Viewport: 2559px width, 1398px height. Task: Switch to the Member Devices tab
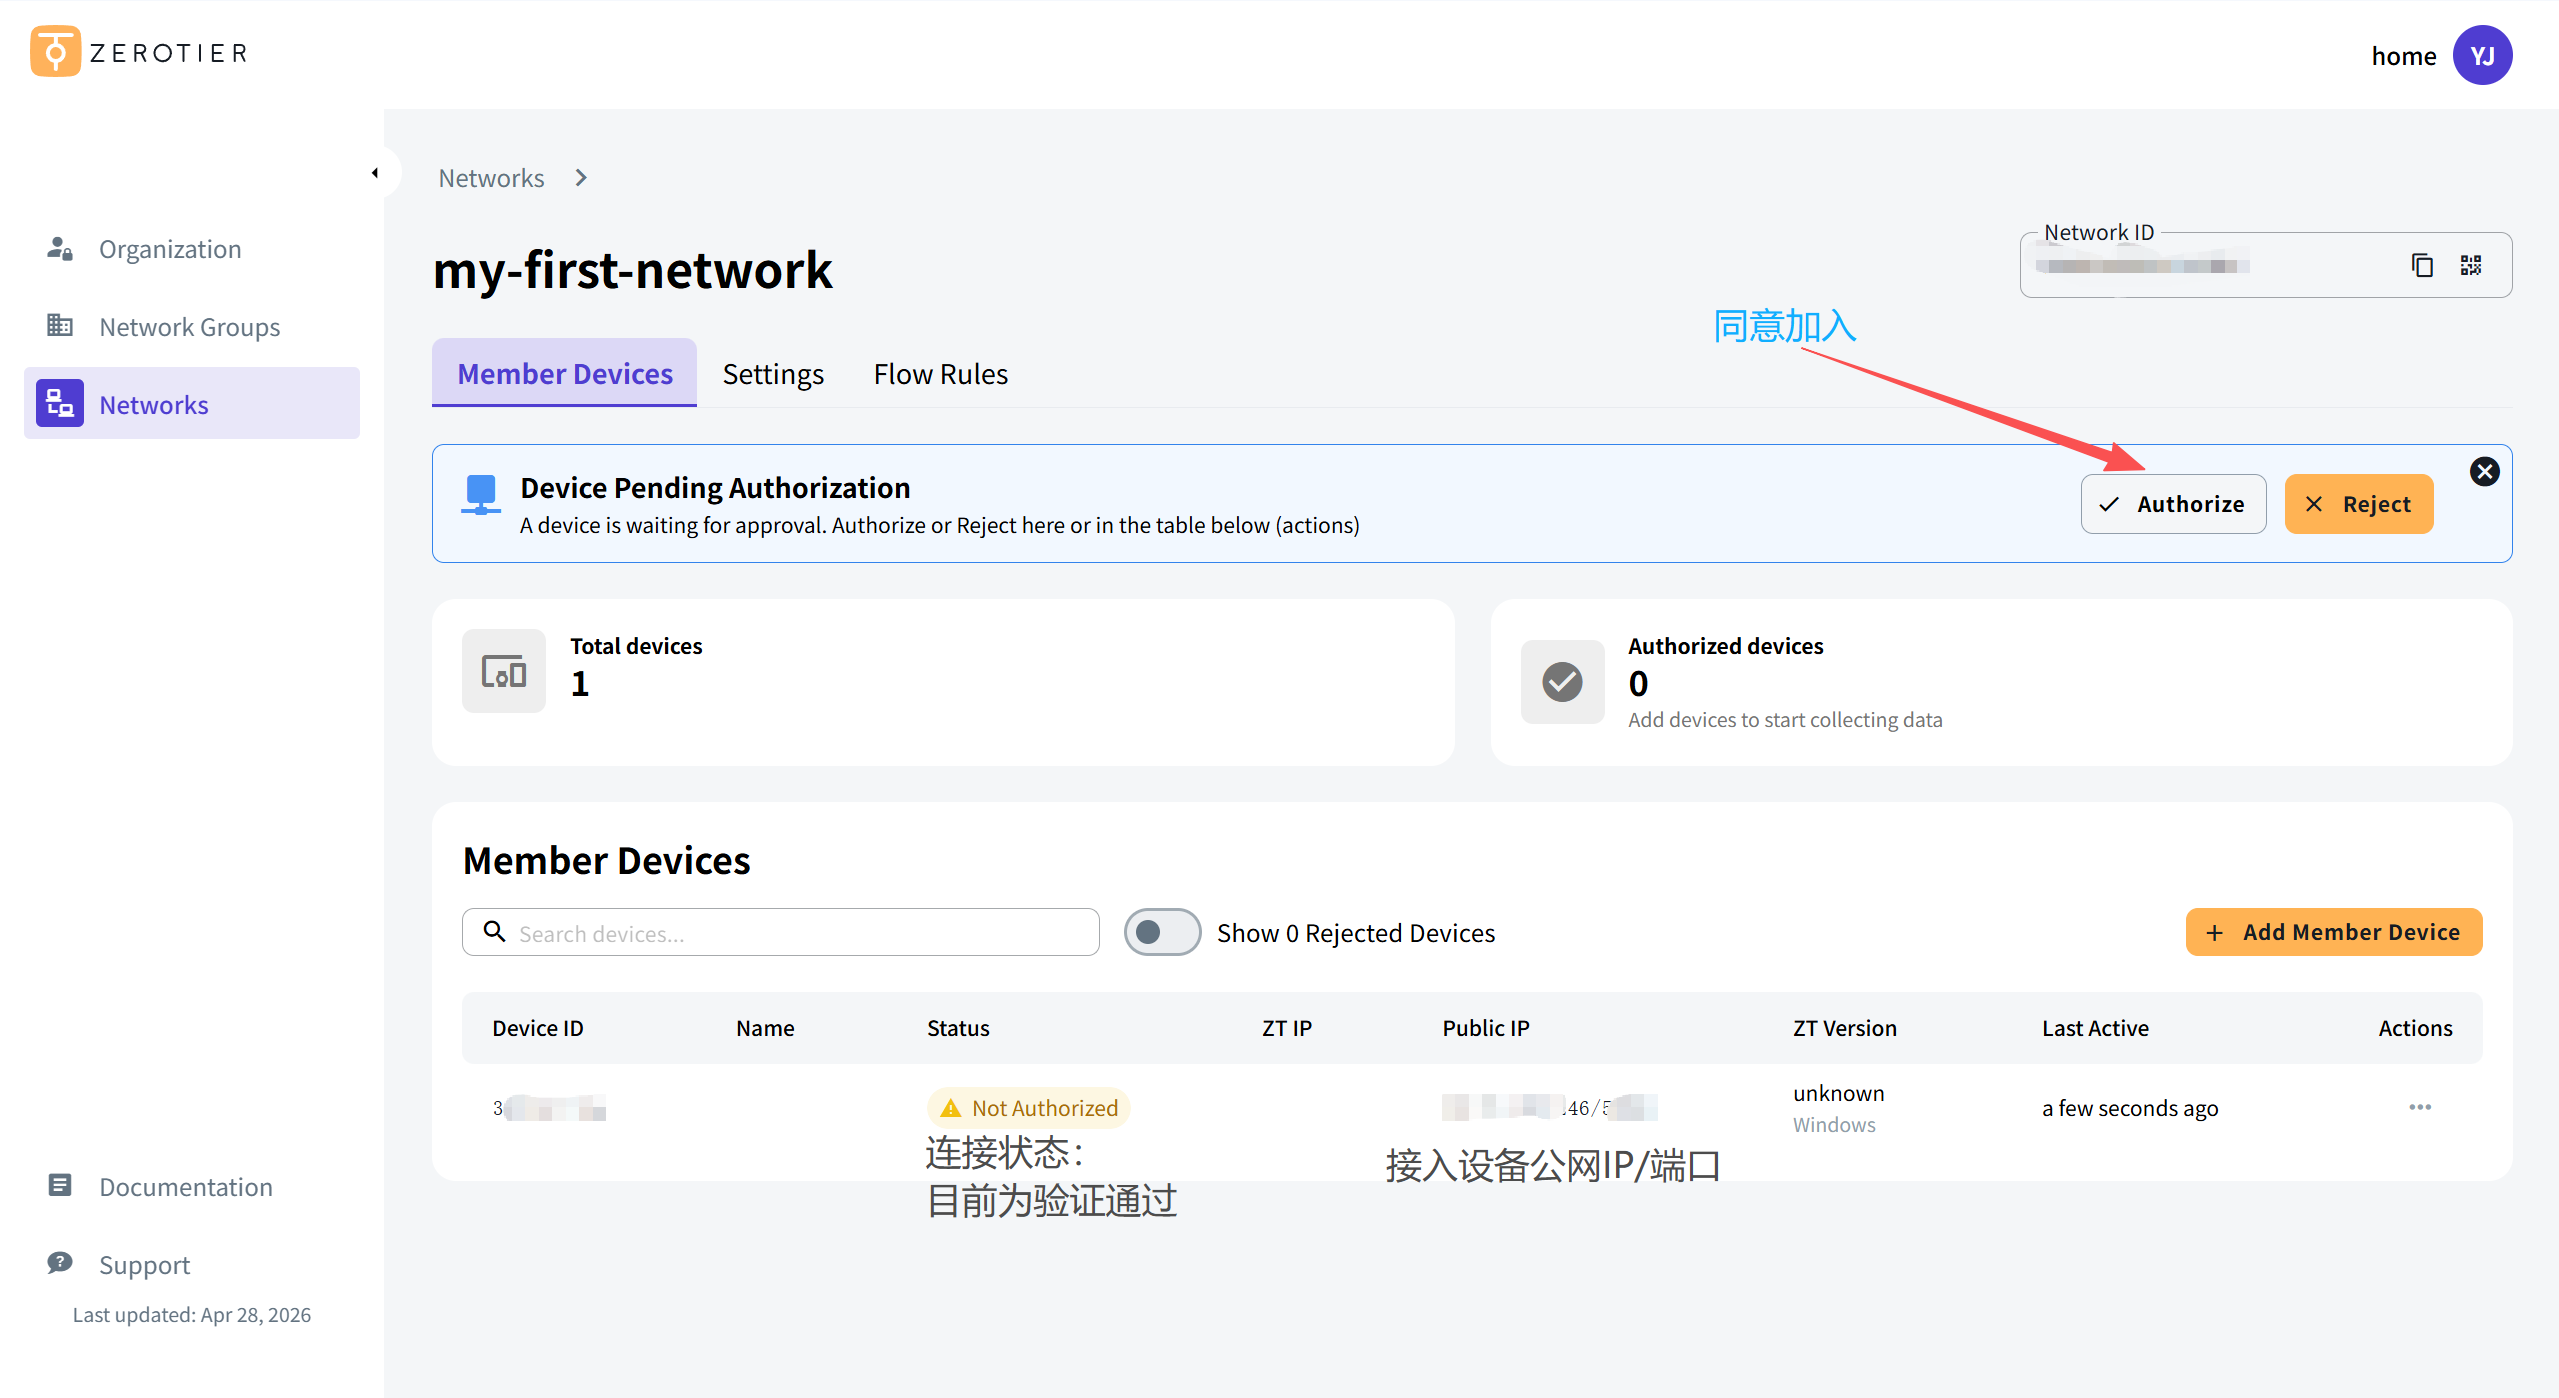click(565, 373)
